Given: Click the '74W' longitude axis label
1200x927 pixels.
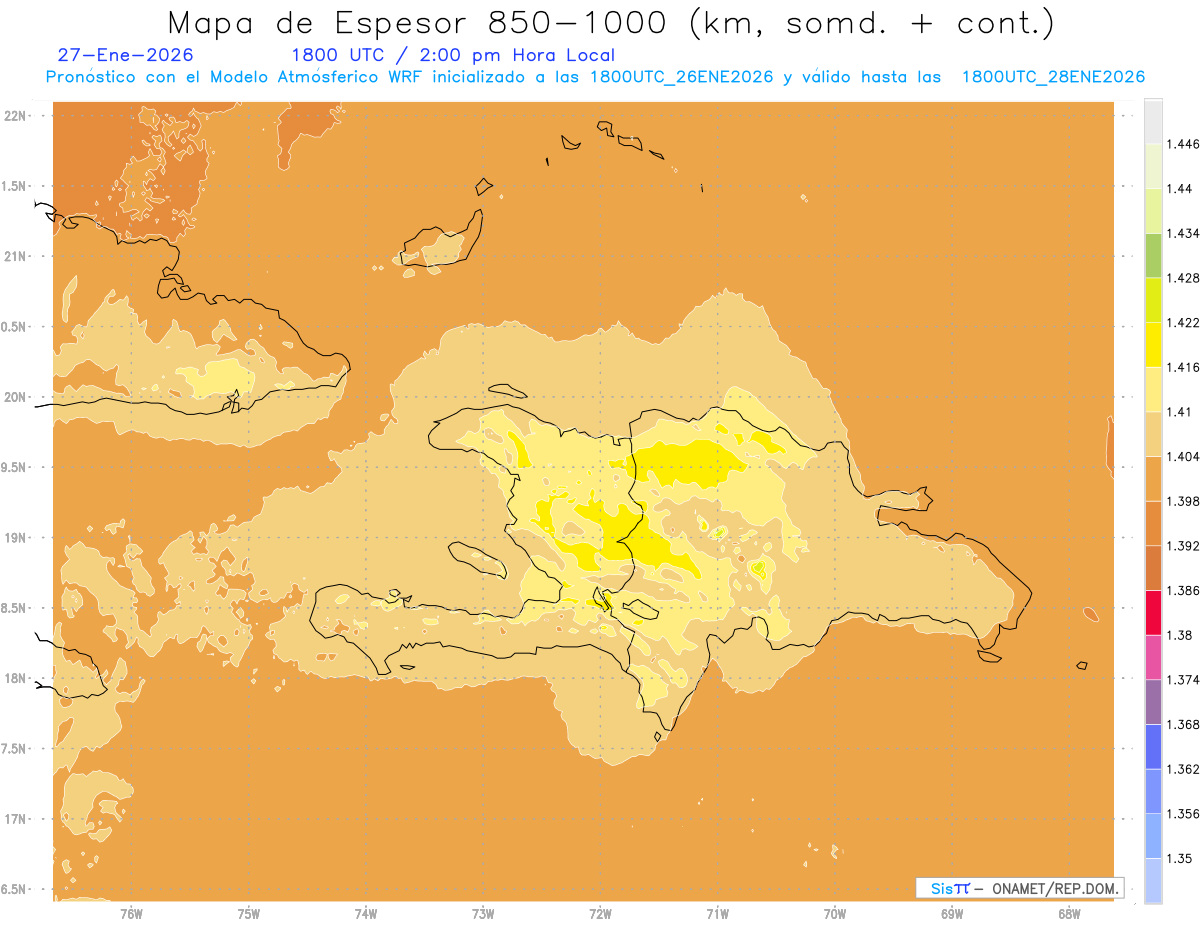Looking at the screenshot, I should click(366, 914).
